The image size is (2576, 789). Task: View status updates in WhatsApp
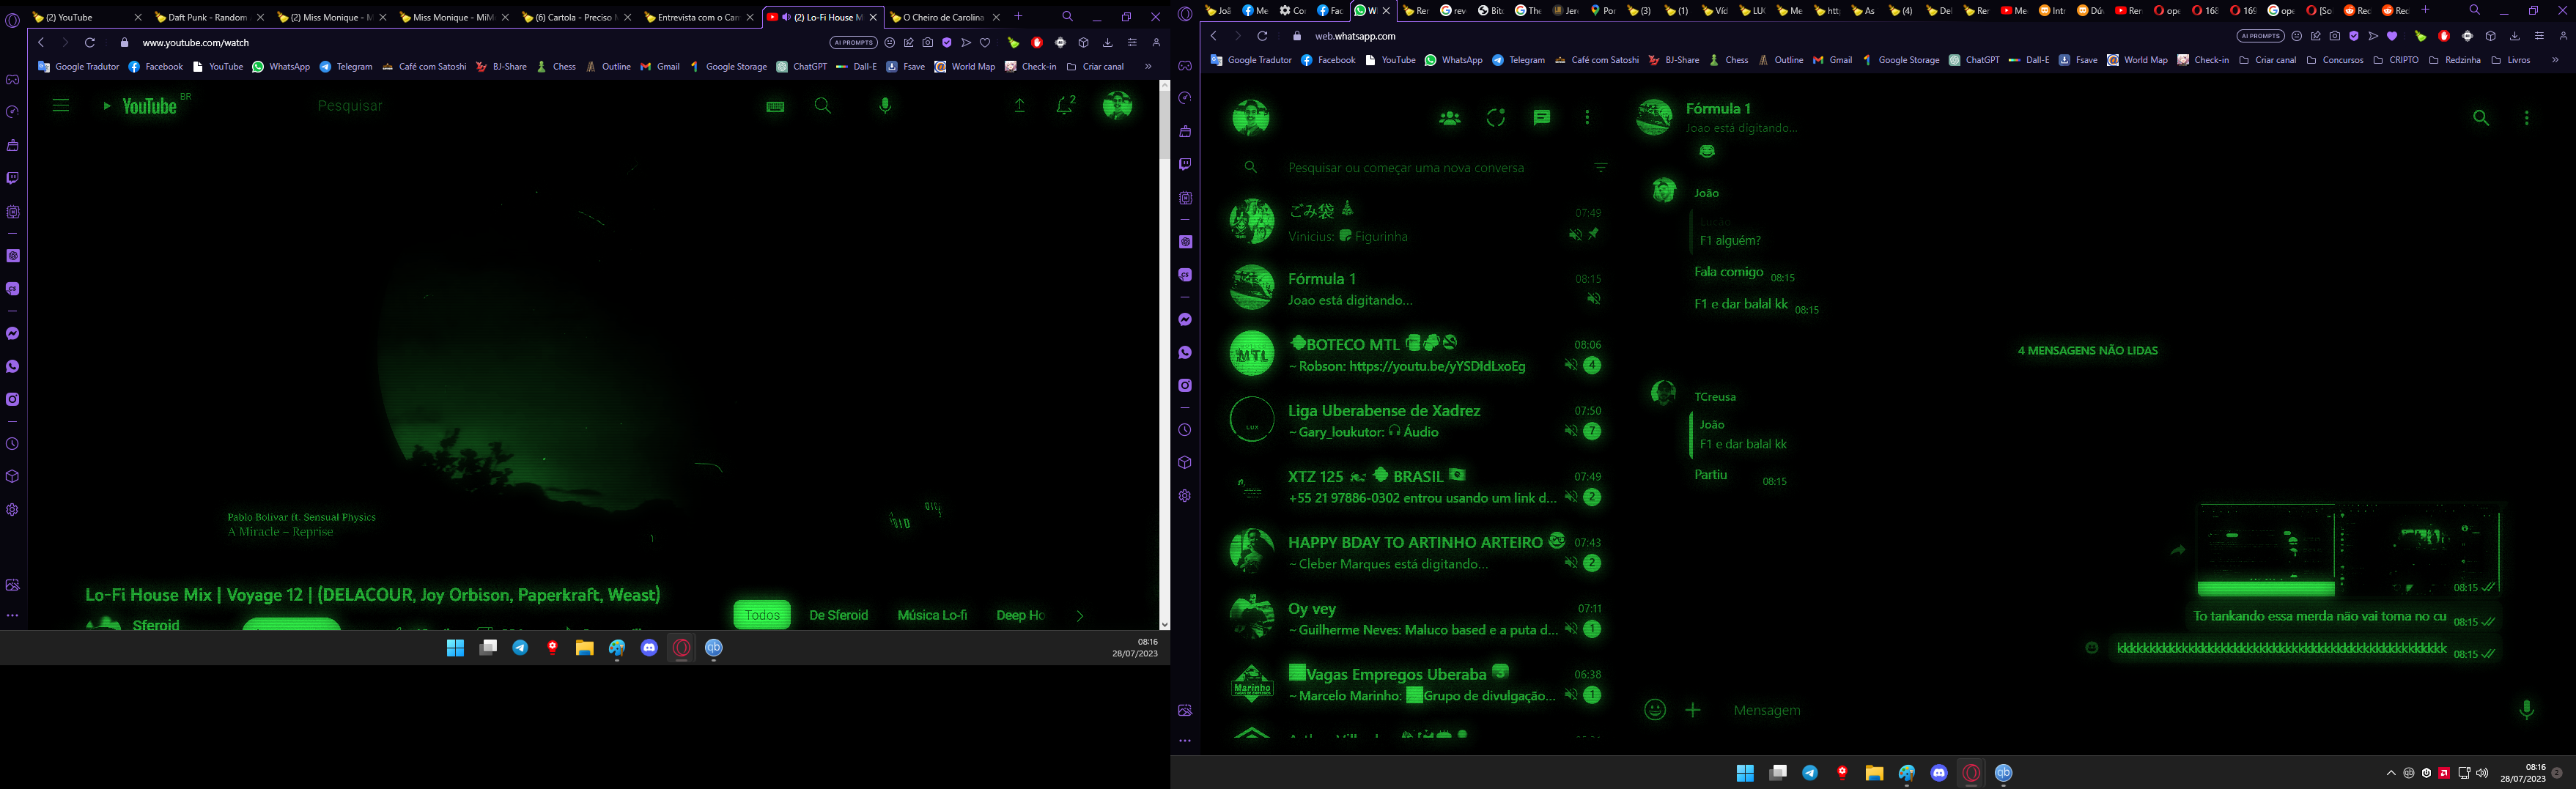click(1495, 117)
